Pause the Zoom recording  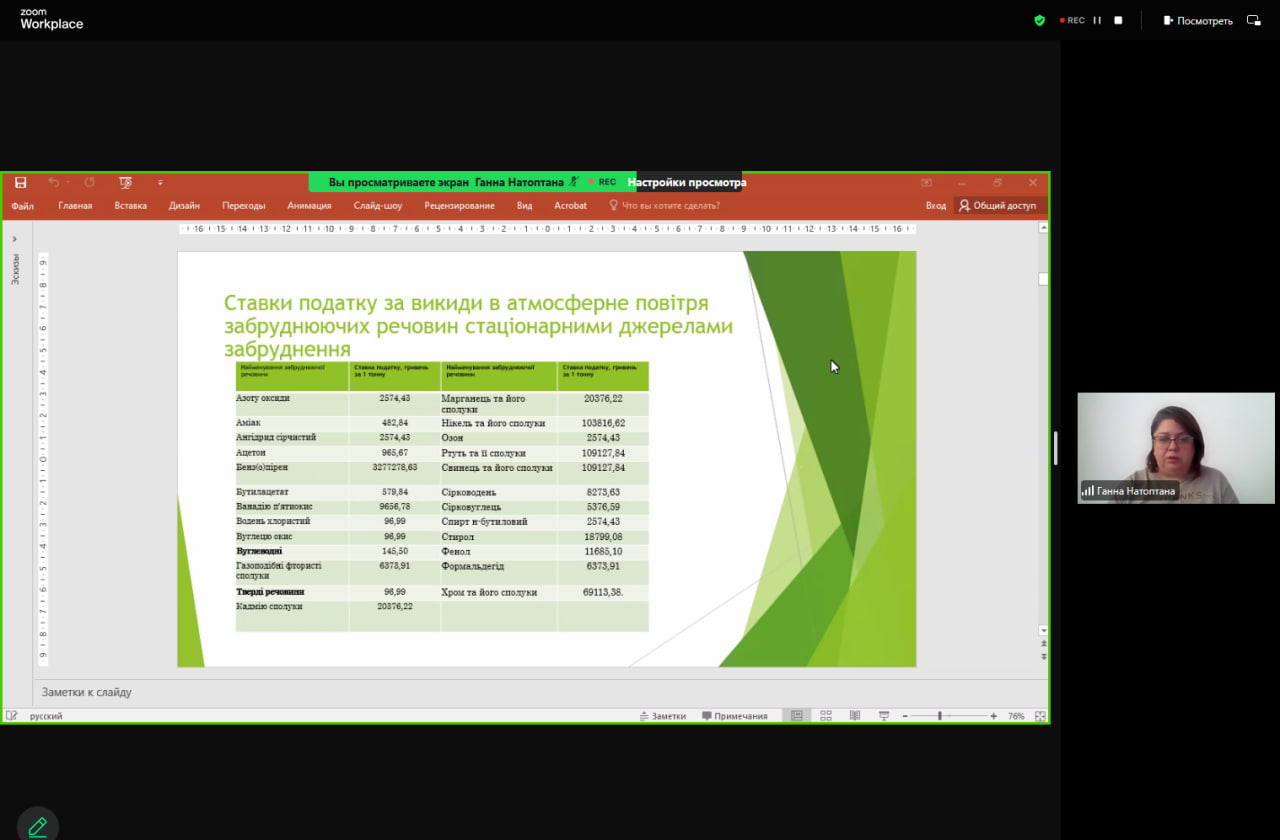(1097, 20)
